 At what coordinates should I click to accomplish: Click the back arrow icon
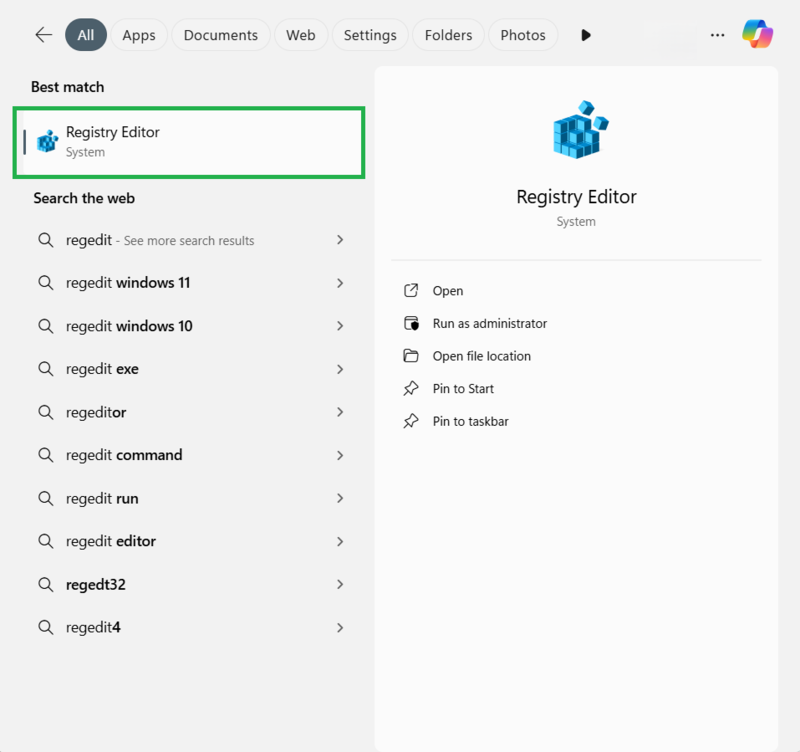click(x=43, y=35)
